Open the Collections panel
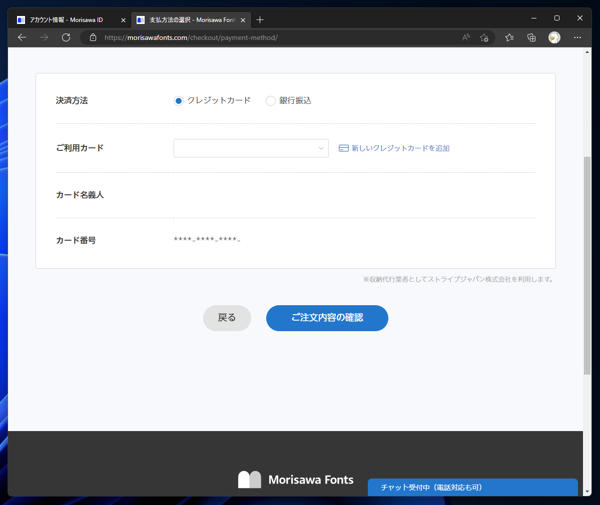This screenshot has height=505, width=600. 531,37
